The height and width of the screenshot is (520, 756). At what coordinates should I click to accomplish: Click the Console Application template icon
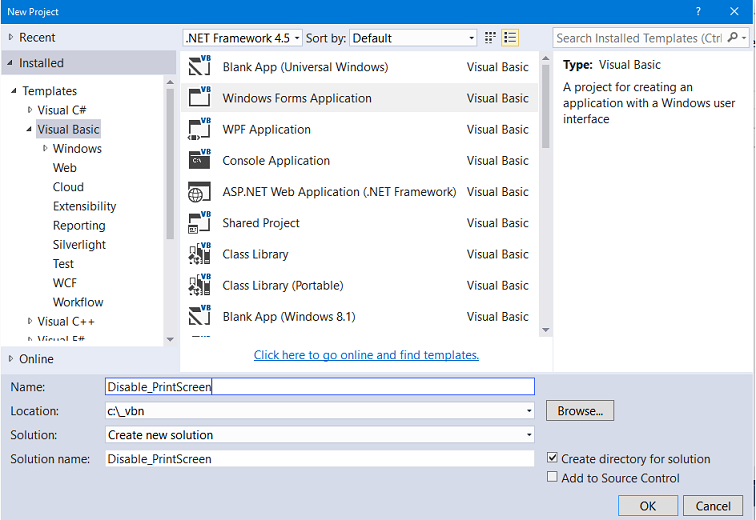click(x=200, y=160)
